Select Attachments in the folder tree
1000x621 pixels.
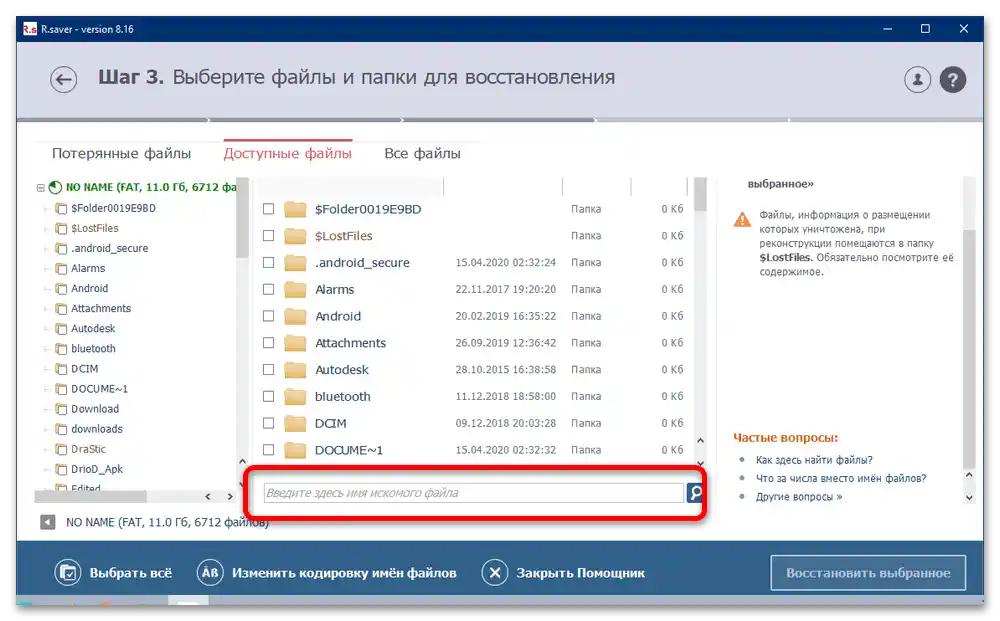pyautogui.click(x=101, y=309)
